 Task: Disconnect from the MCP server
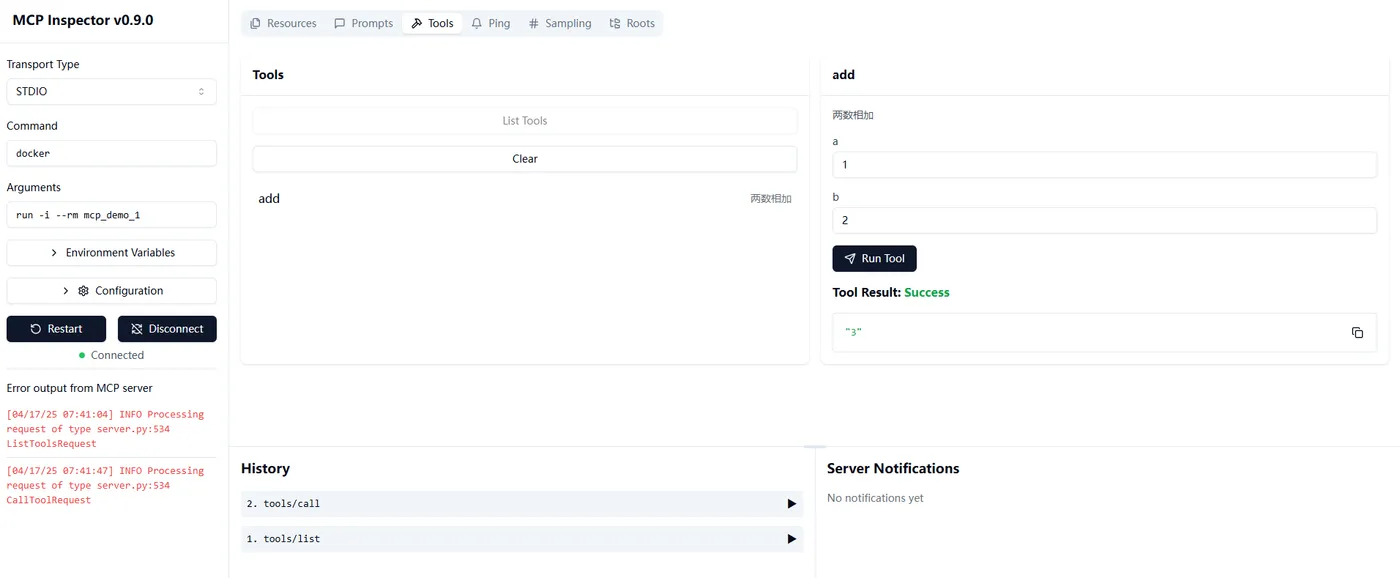click(x=167, y=329)
